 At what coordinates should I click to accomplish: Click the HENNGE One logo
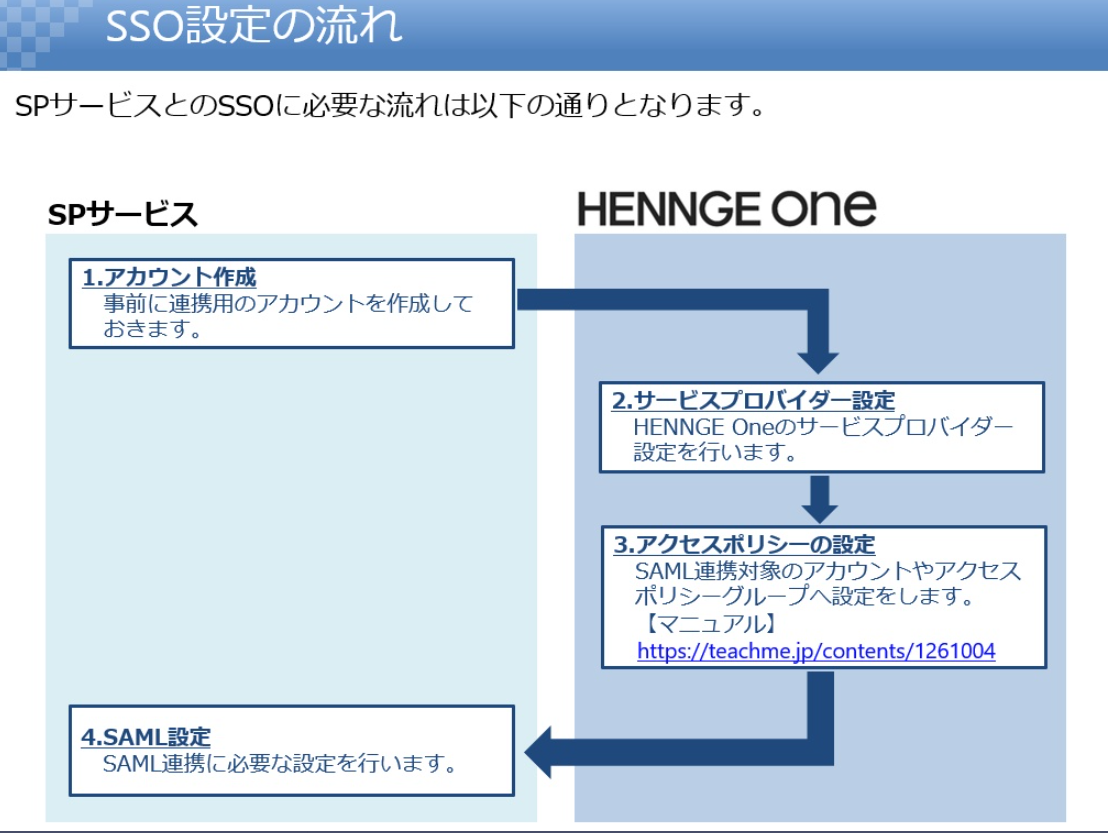[726, 208]
